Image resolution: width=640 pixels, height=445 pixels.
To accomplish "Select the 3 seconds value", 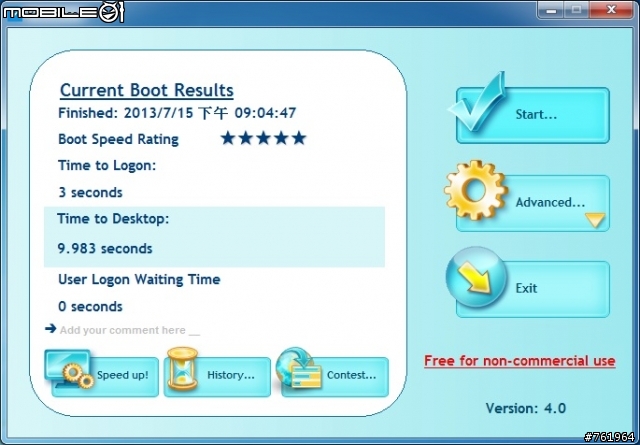I will click(90, 192).
